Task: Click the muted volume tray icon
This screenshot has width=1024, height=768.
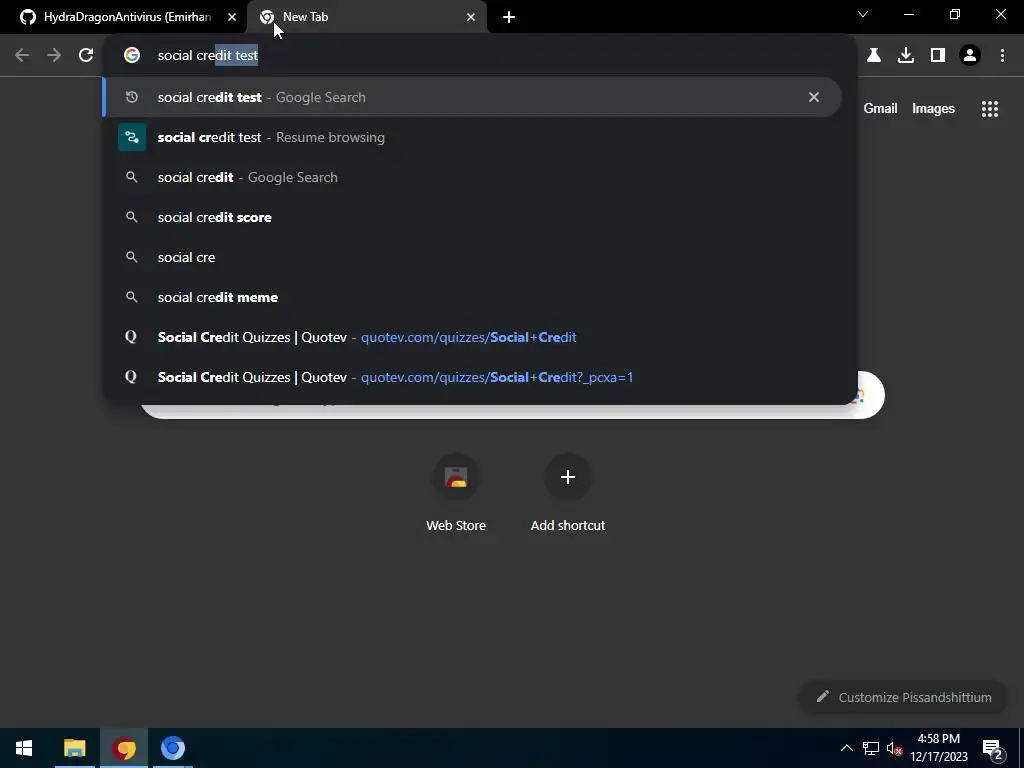Action: click(894, 748)
